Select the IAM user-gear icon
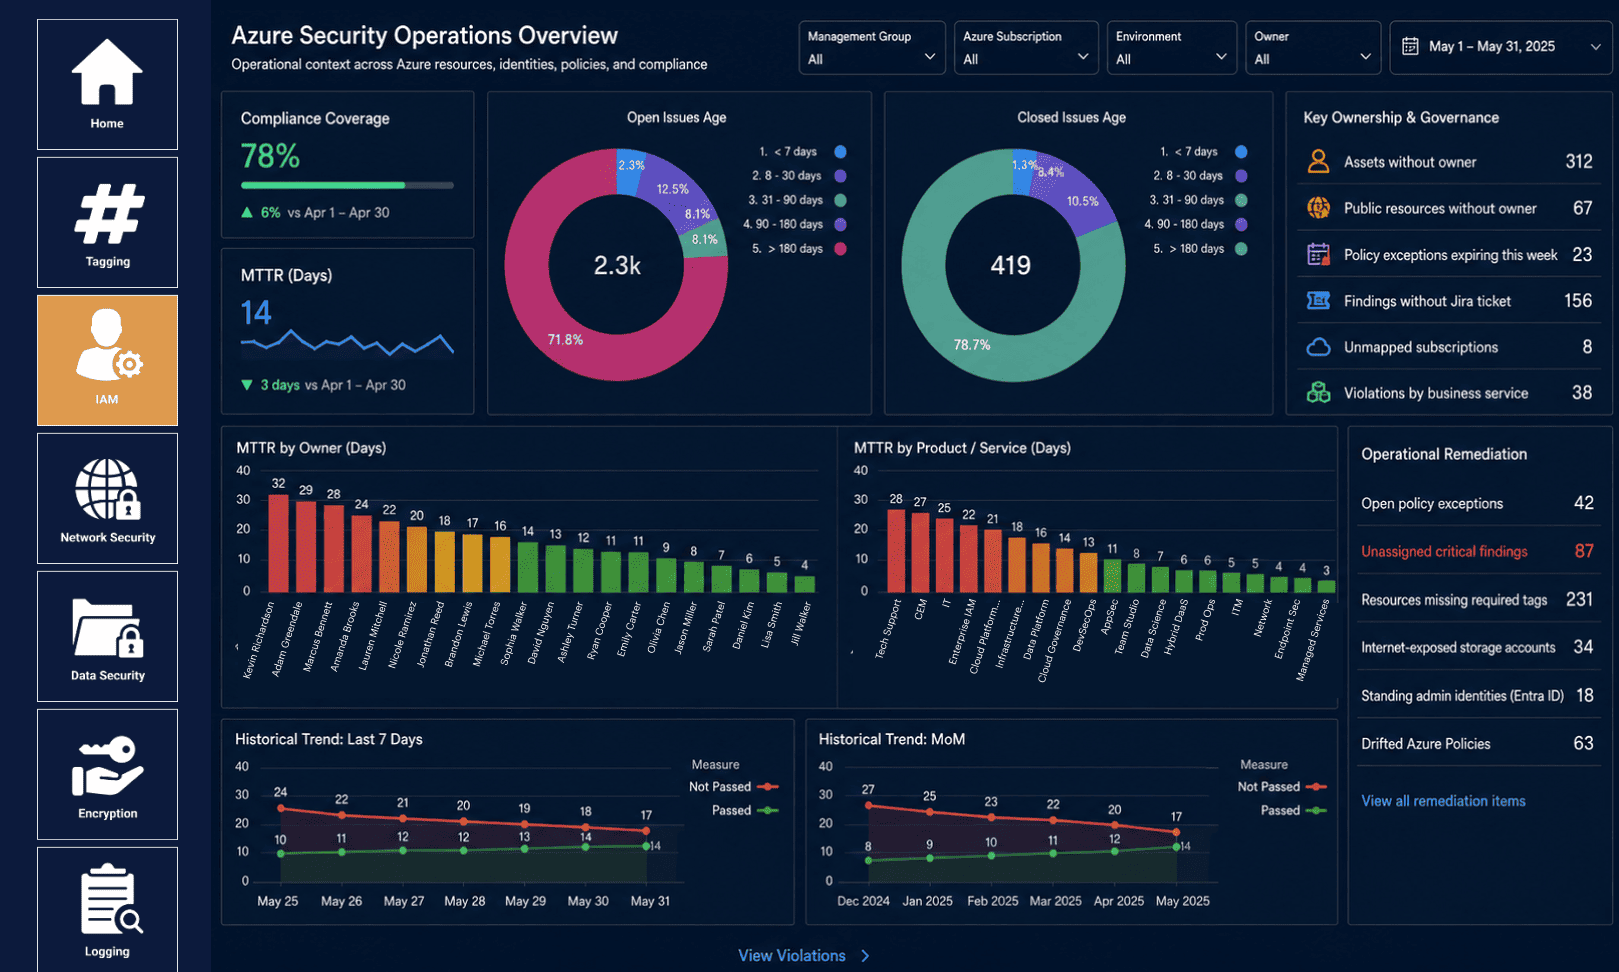Screen dimensions: 1619x972 click(x=108, y=345)
